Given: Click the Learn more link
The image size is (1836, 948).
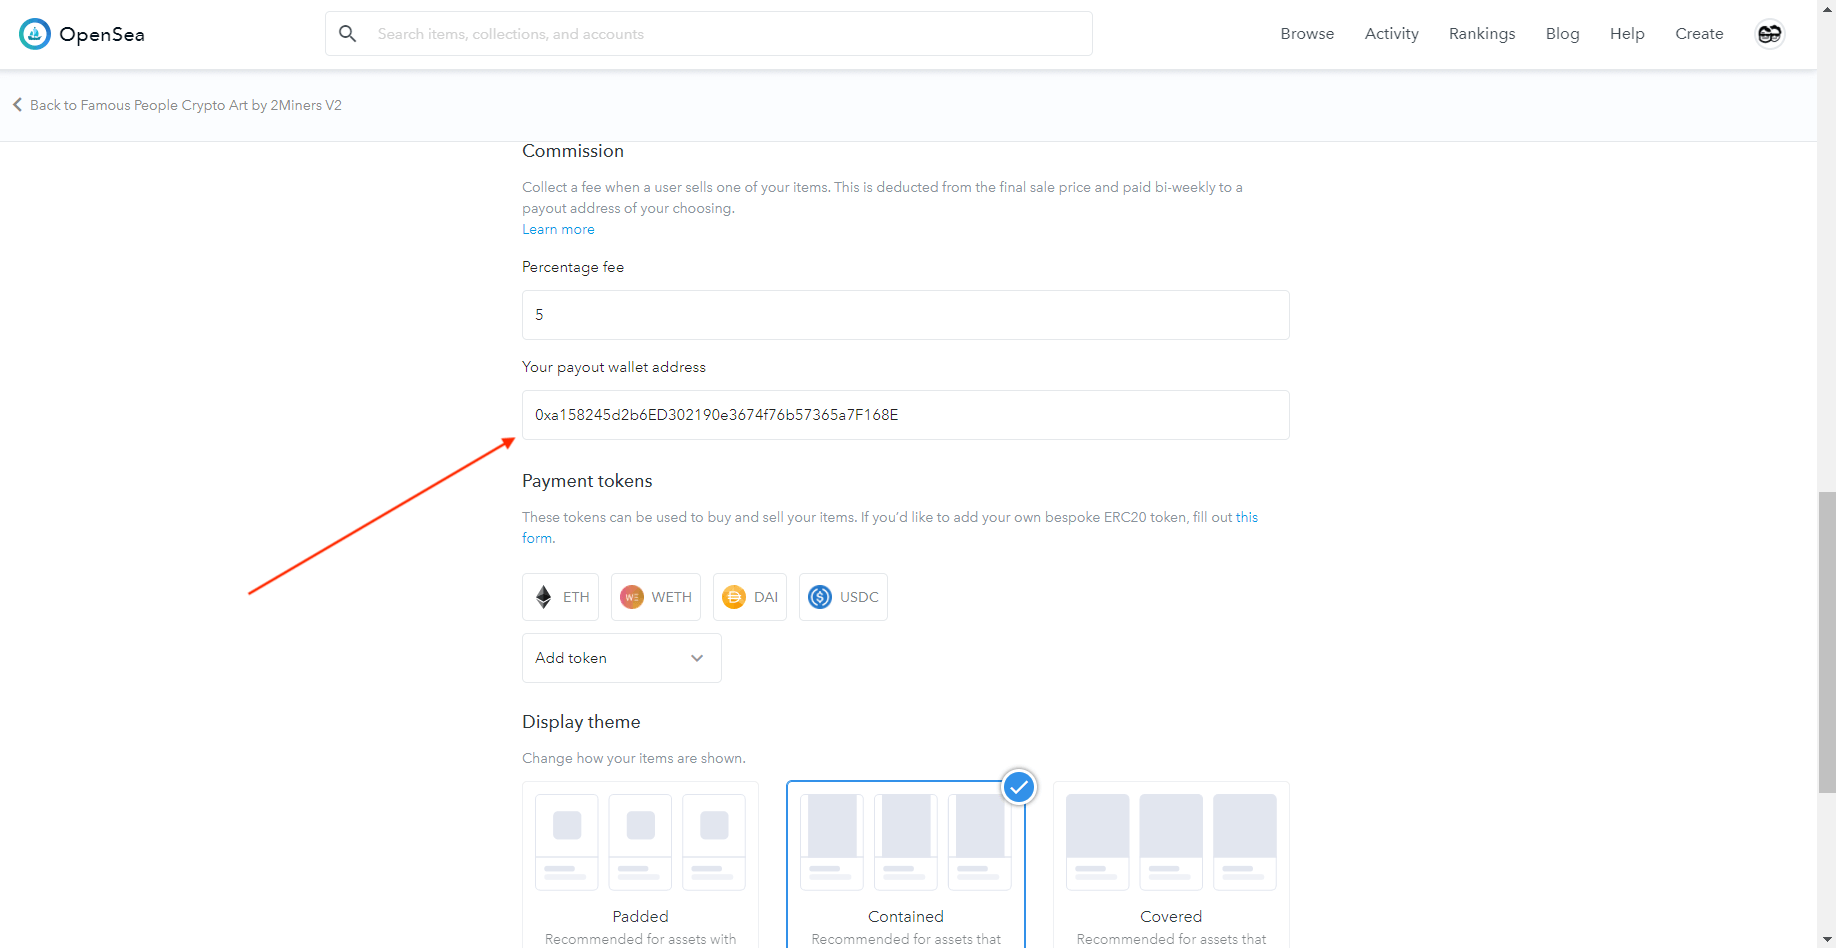Looking at the screenshot, I should coord(558,230).
